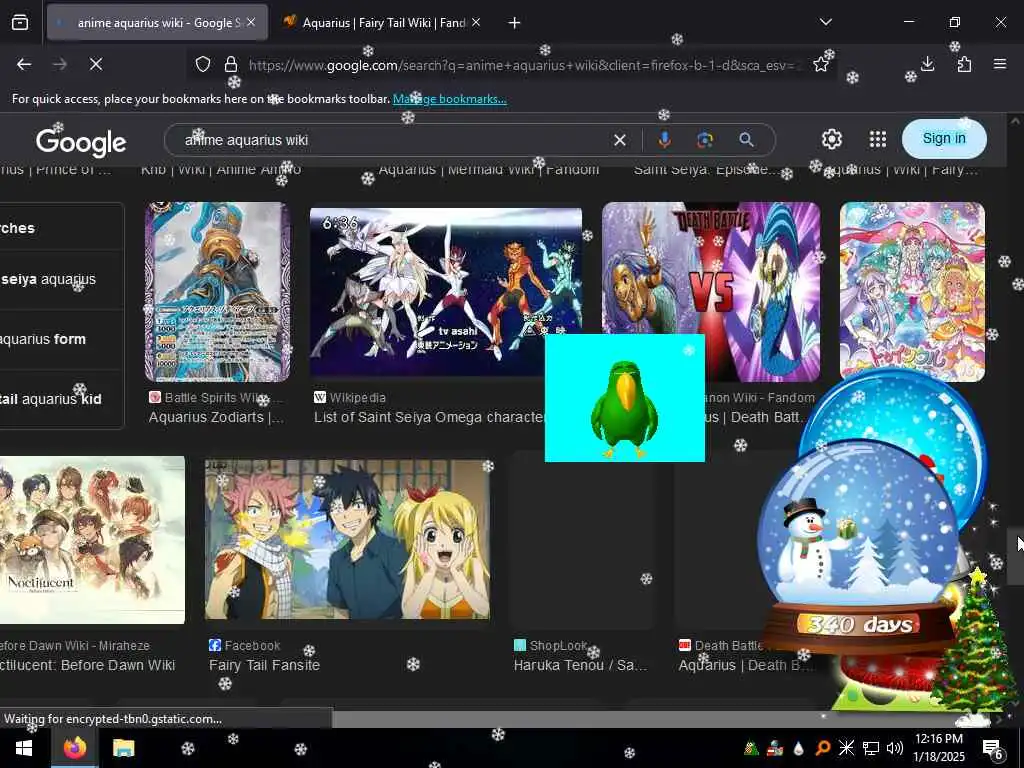This screenshot has width=1024, height=768.
Task: Stop loading the page
Action: pyautogui.click(x=96, y=64)
